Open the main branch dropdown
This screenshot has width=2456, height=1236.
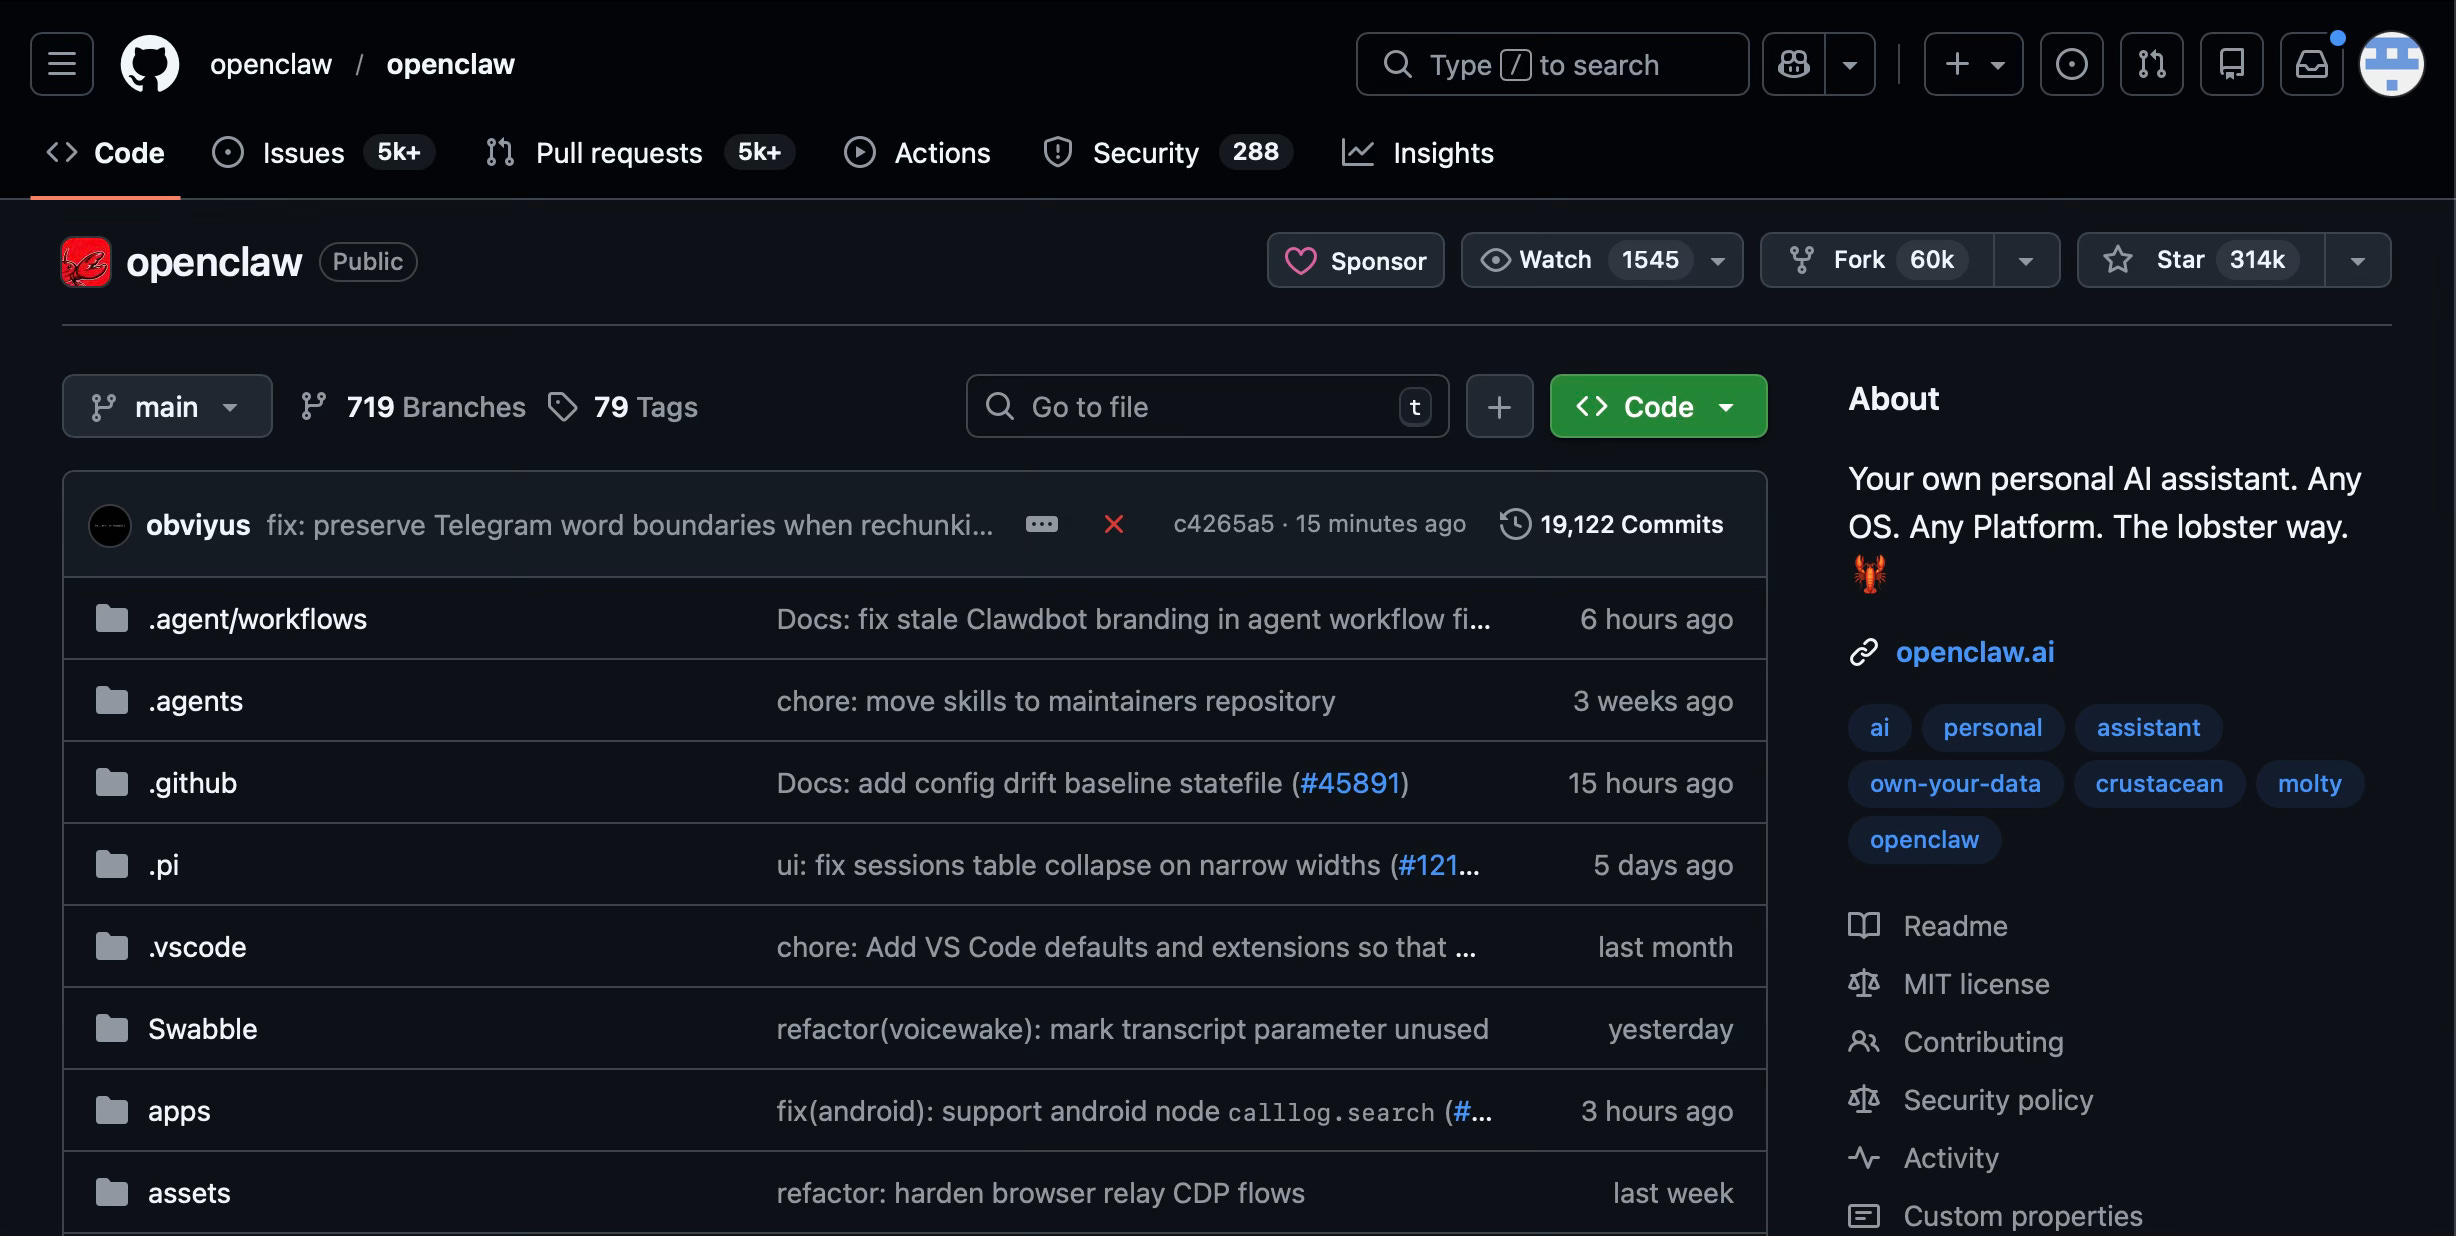[x=167, y=406]
